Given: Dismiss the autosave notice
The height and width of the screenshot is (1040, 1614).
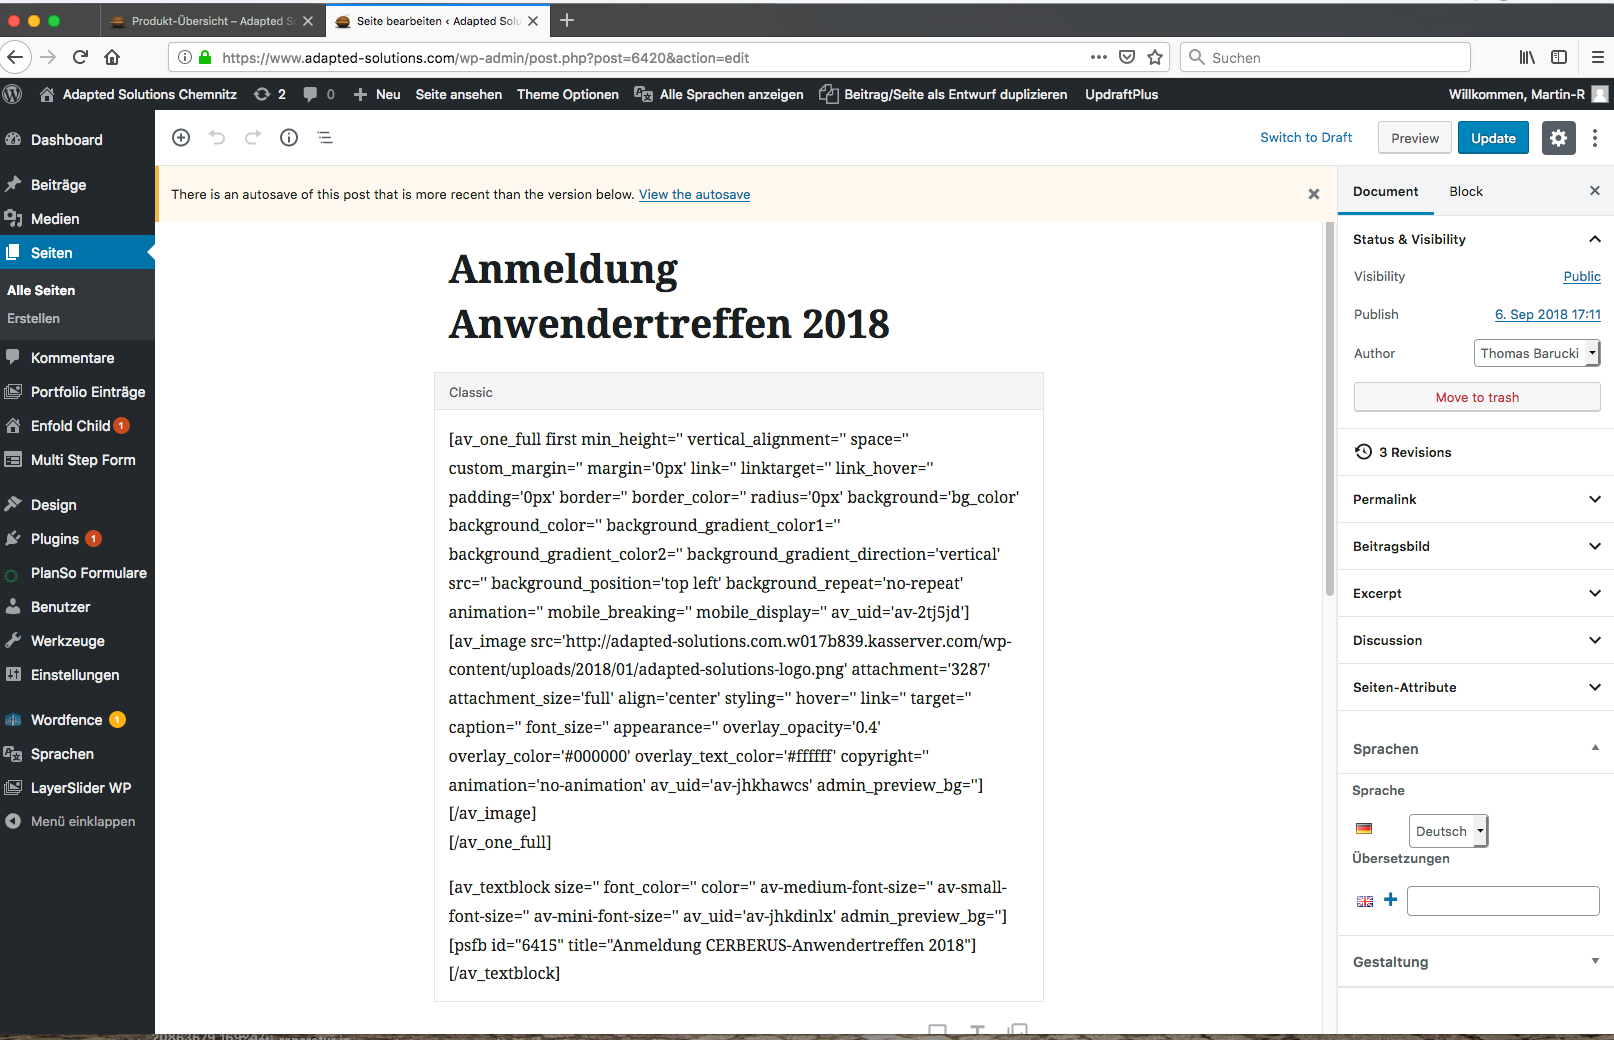Looking at the screenshot, I should (x=1314, y=194).
